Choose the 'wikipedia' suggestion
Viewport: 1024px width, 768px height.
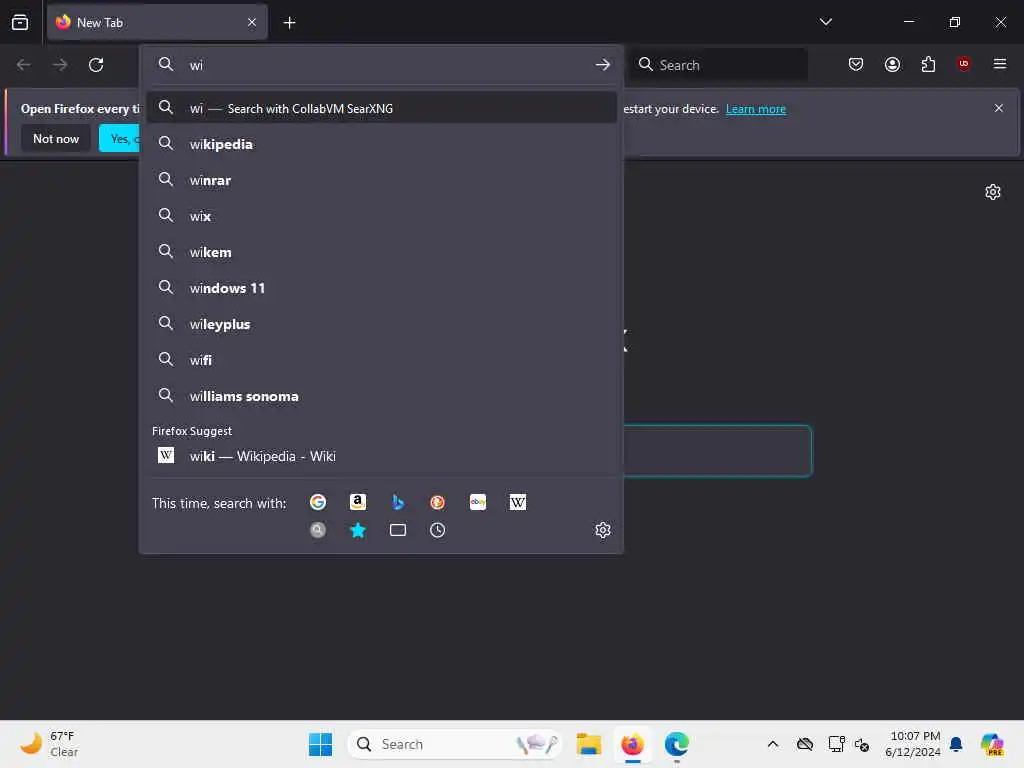(381, 144)
